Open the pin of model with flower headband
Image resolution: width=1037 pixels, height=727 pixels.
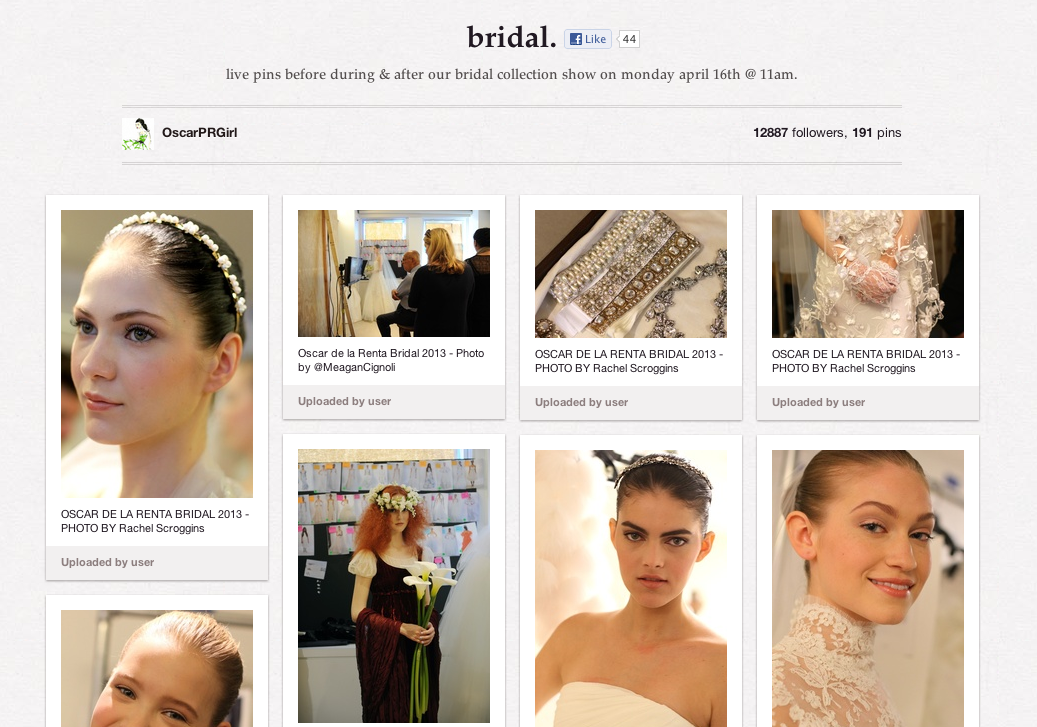(157, 353)
